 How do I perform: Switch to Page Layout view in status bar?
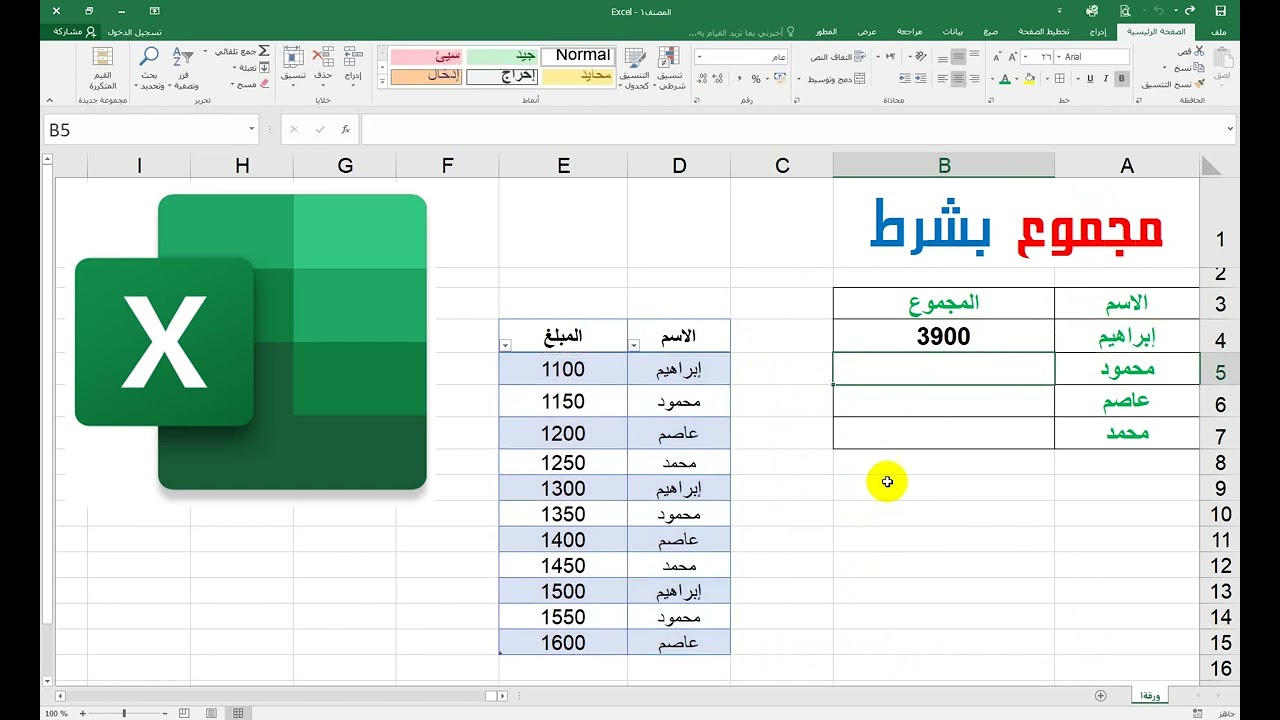click(211, 713)
